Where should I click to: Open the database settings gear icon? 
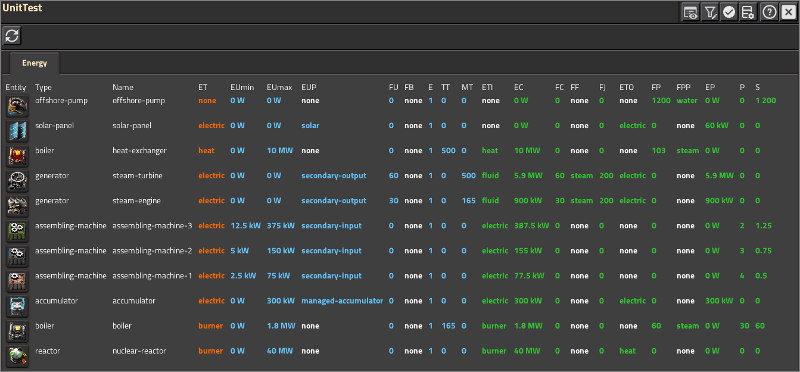pyautogui.click(x=747, y=12)
